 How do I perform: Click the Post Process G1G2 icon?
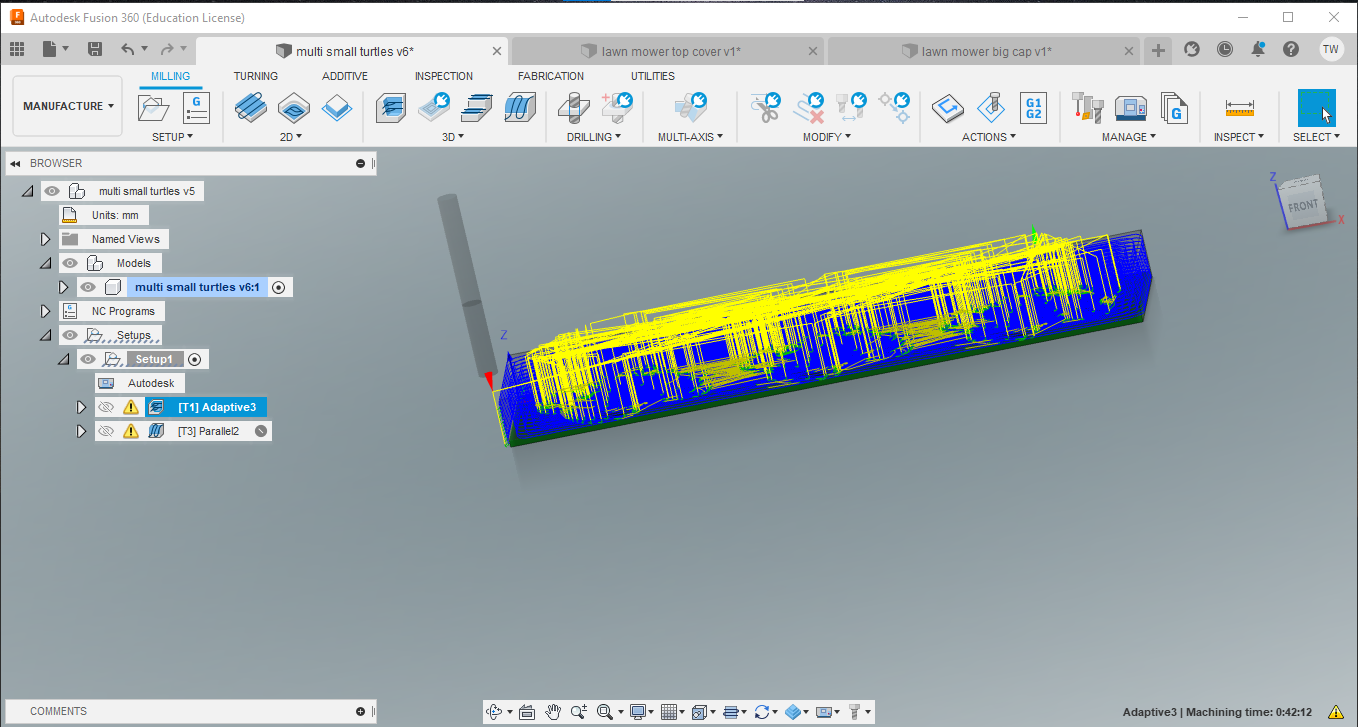[1033, 107]
